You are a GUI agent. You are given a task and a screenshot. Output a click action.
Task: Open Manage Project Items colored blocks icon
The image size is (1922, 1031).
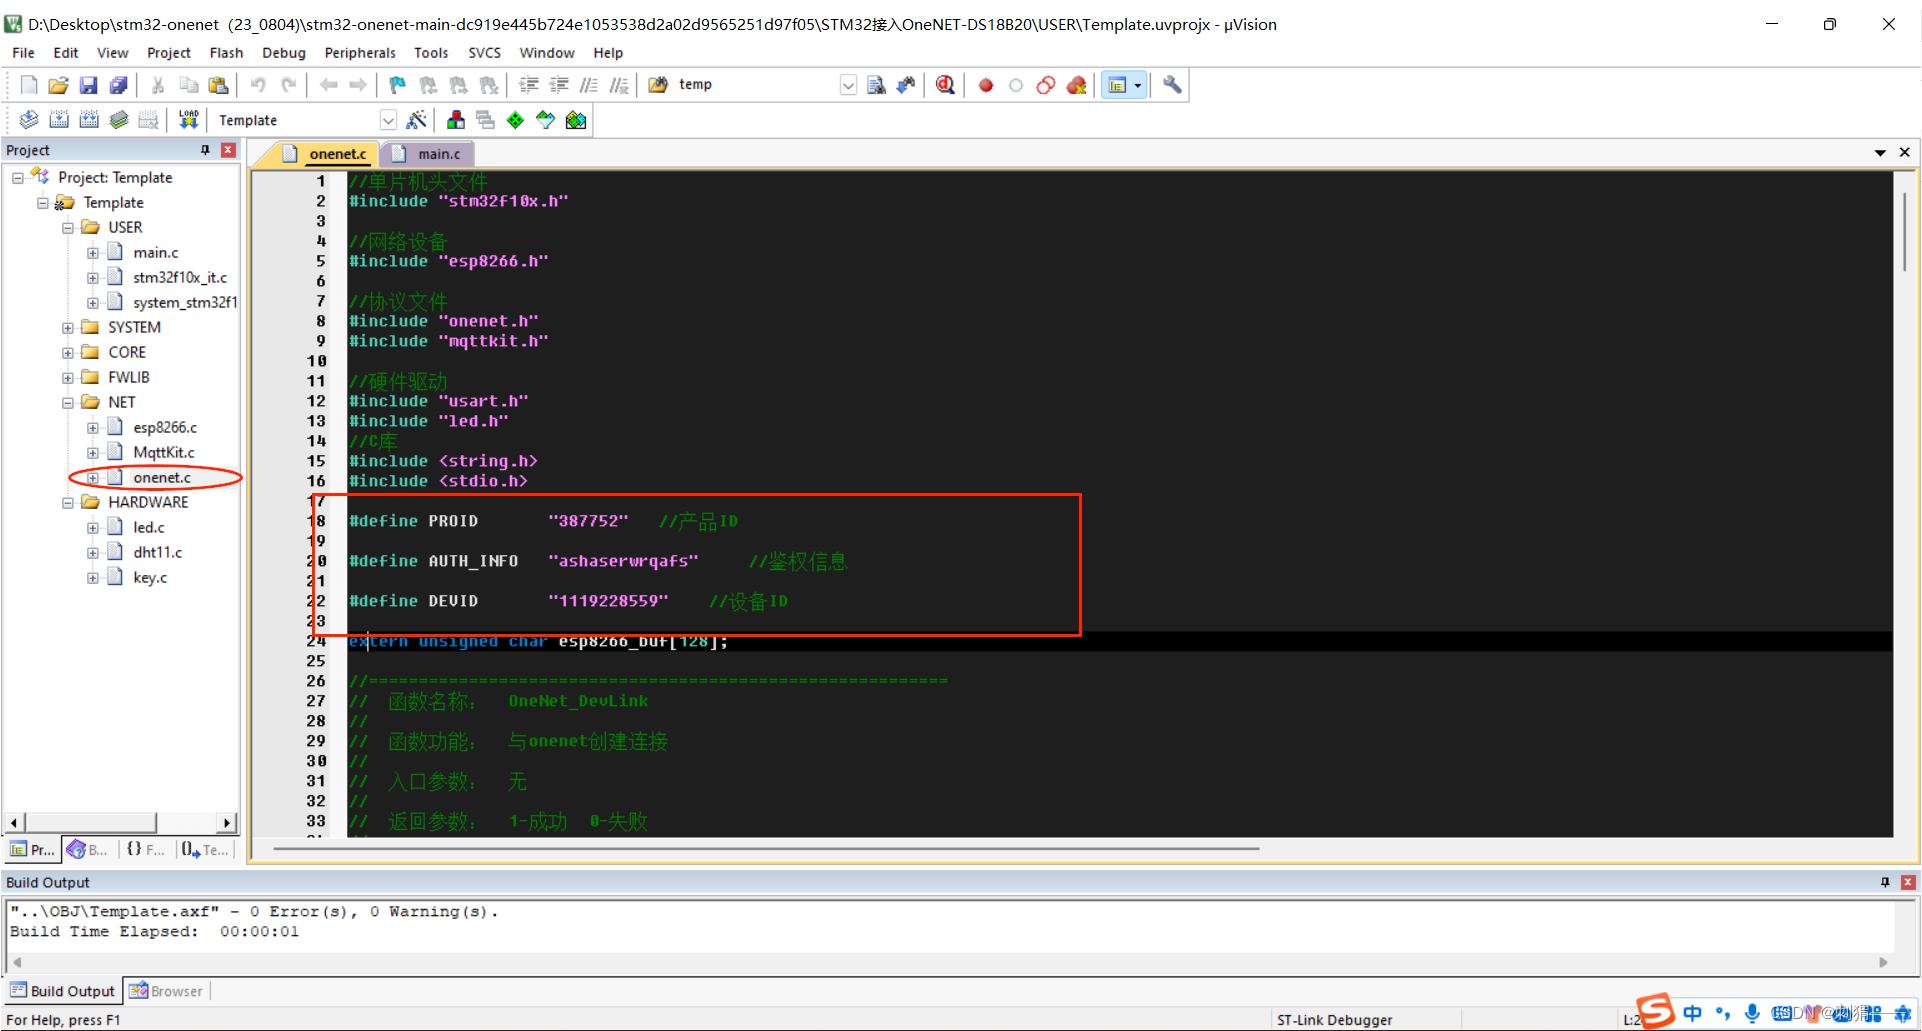455,120
